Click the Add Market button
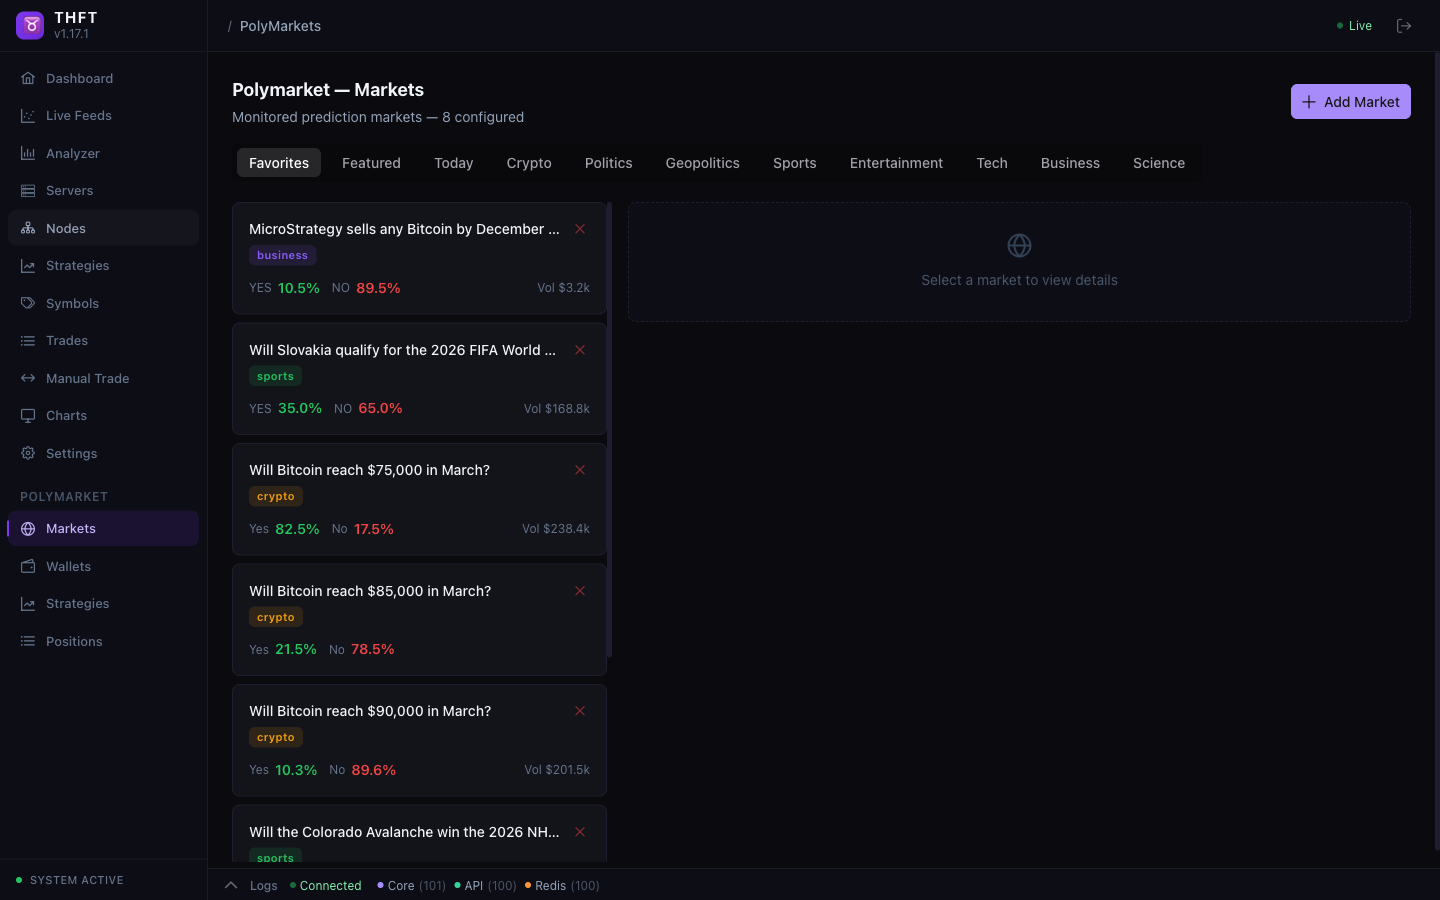Image resolution: width=1440 pixels, height=900 pixels. [x=1350, y=101]
